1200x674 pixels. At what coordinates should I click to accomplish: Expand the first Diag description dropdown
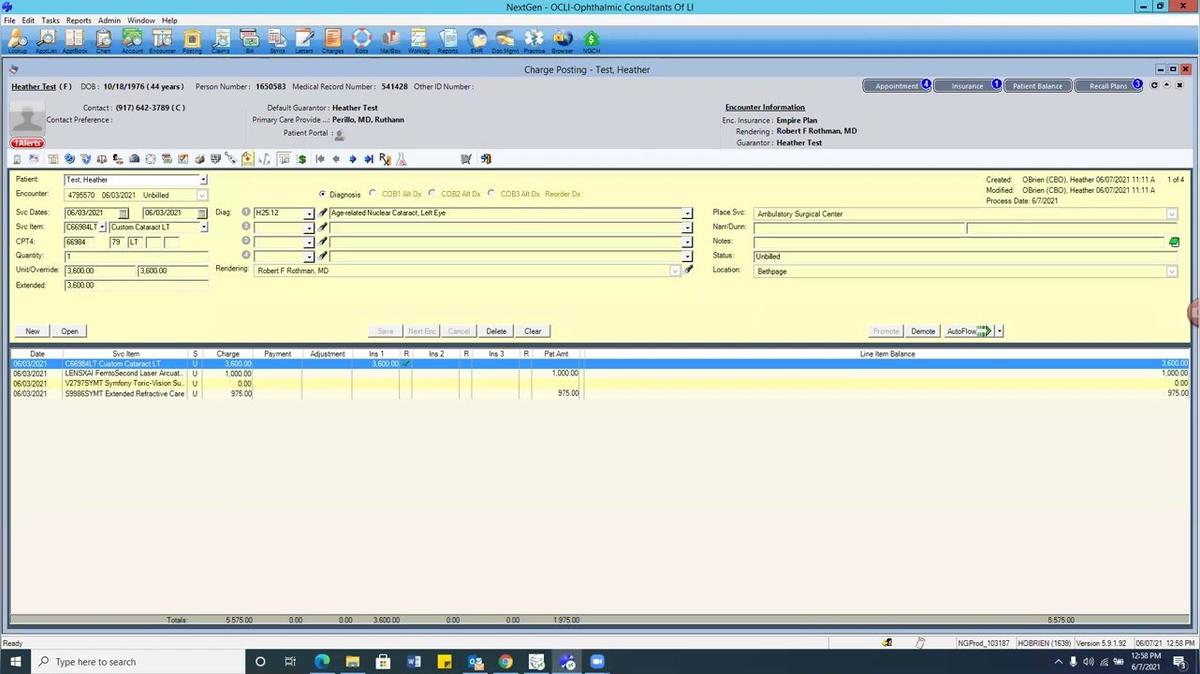click(x=687, y=213)
